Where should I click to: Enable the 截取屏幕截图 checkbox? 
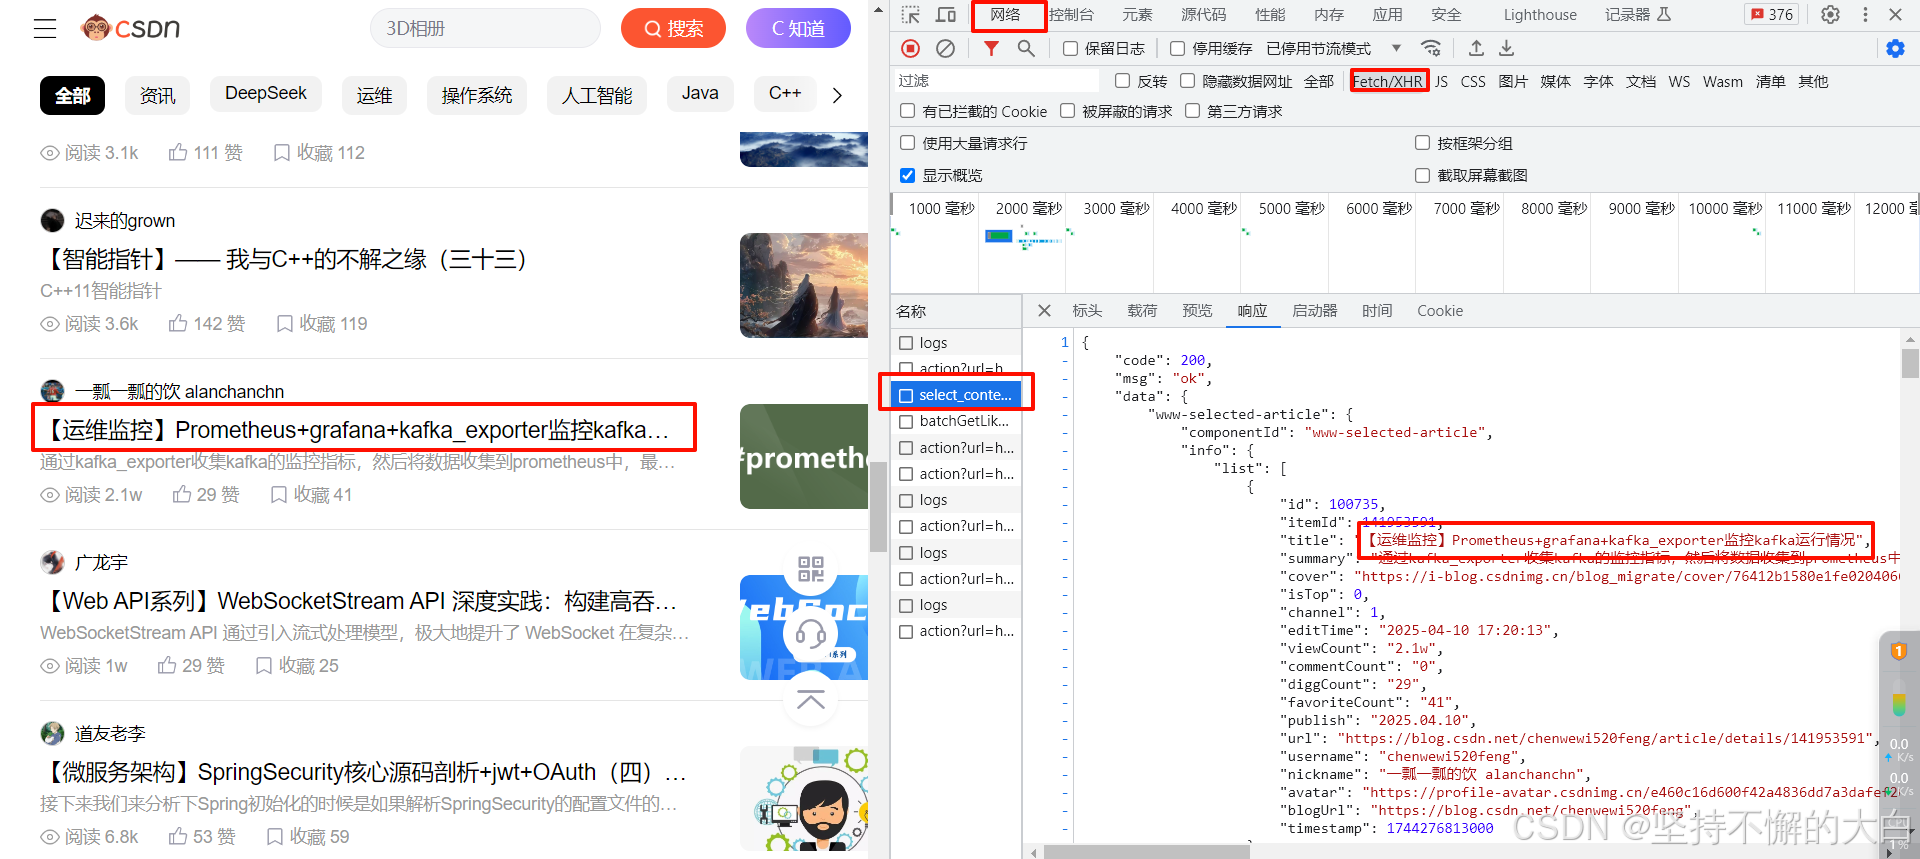(1422, 175)
